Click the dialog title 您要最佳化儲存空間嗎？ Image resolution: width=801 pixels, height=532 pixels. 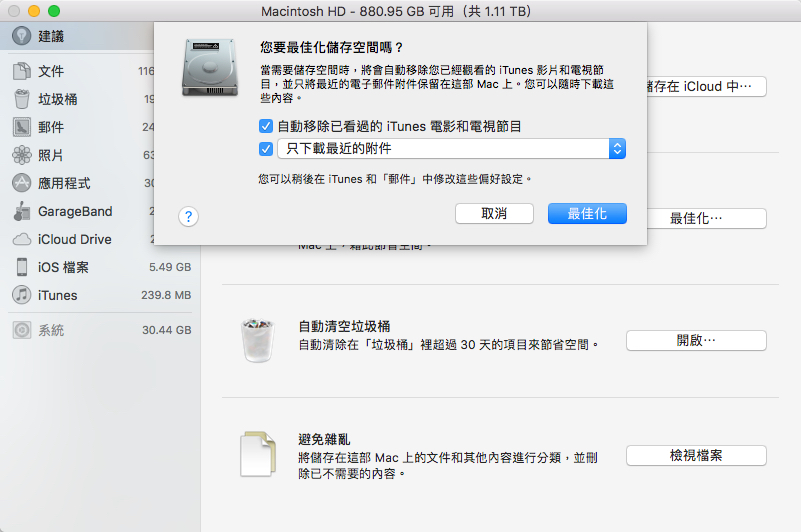tap(332, 48)
